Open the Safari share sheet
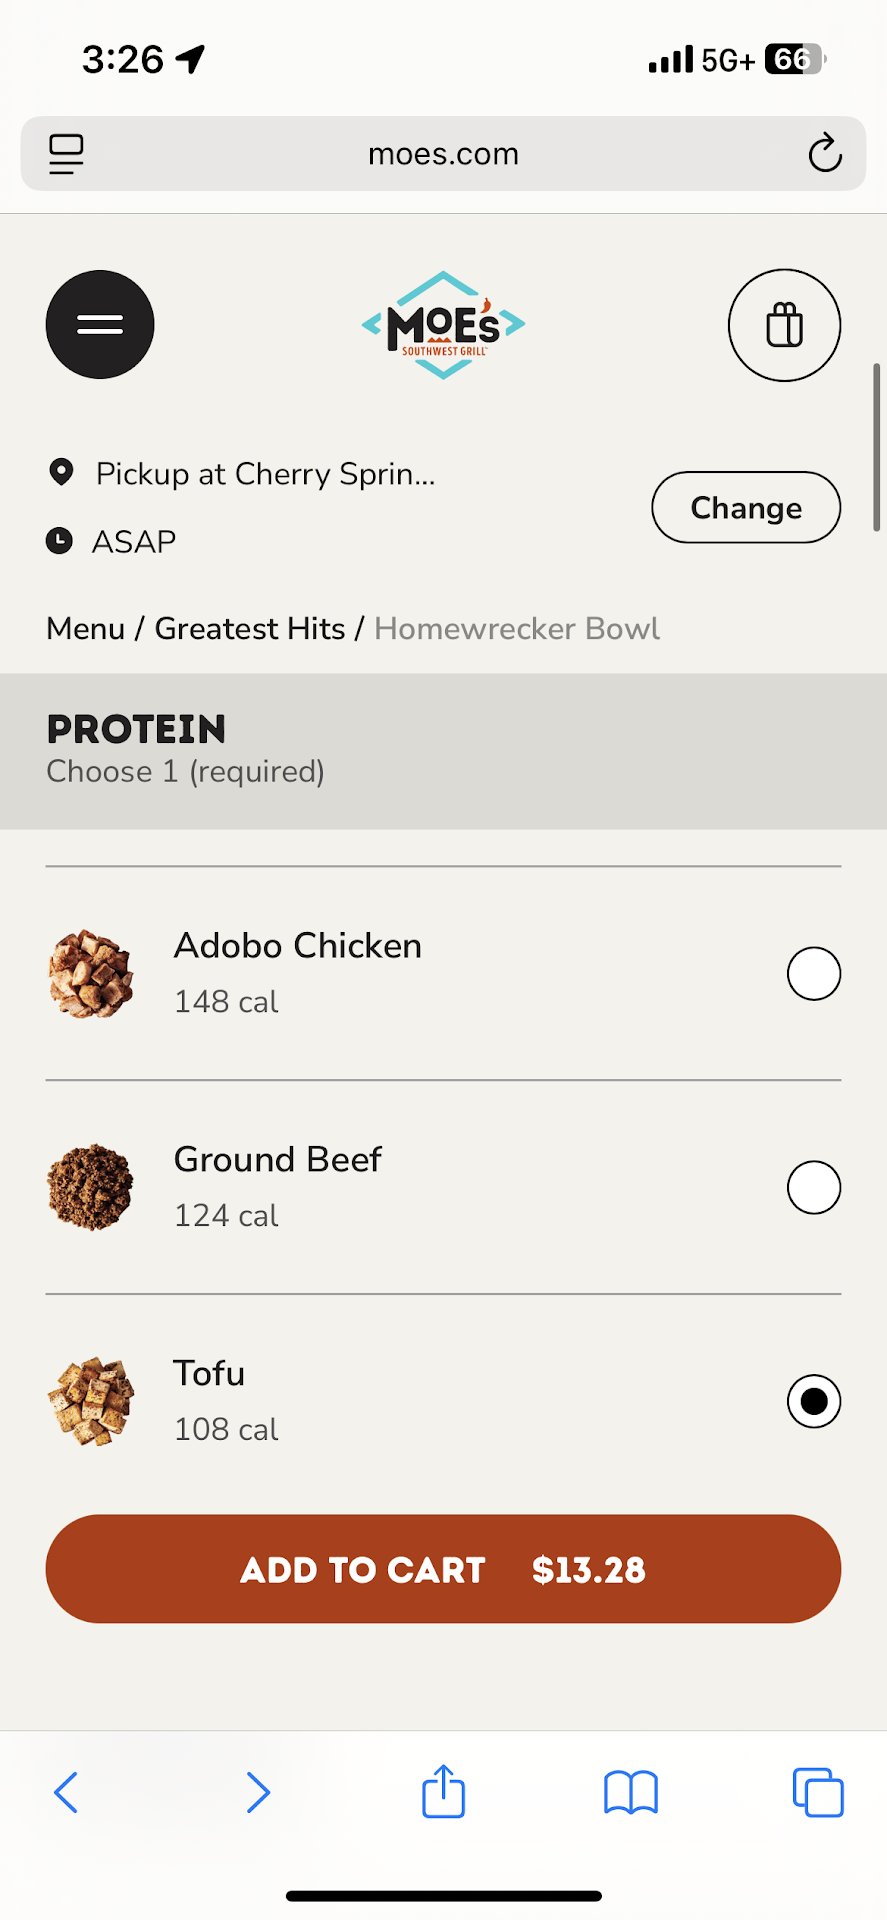Viewport: 887px width, 1920px height. [x=443, y=1792]
